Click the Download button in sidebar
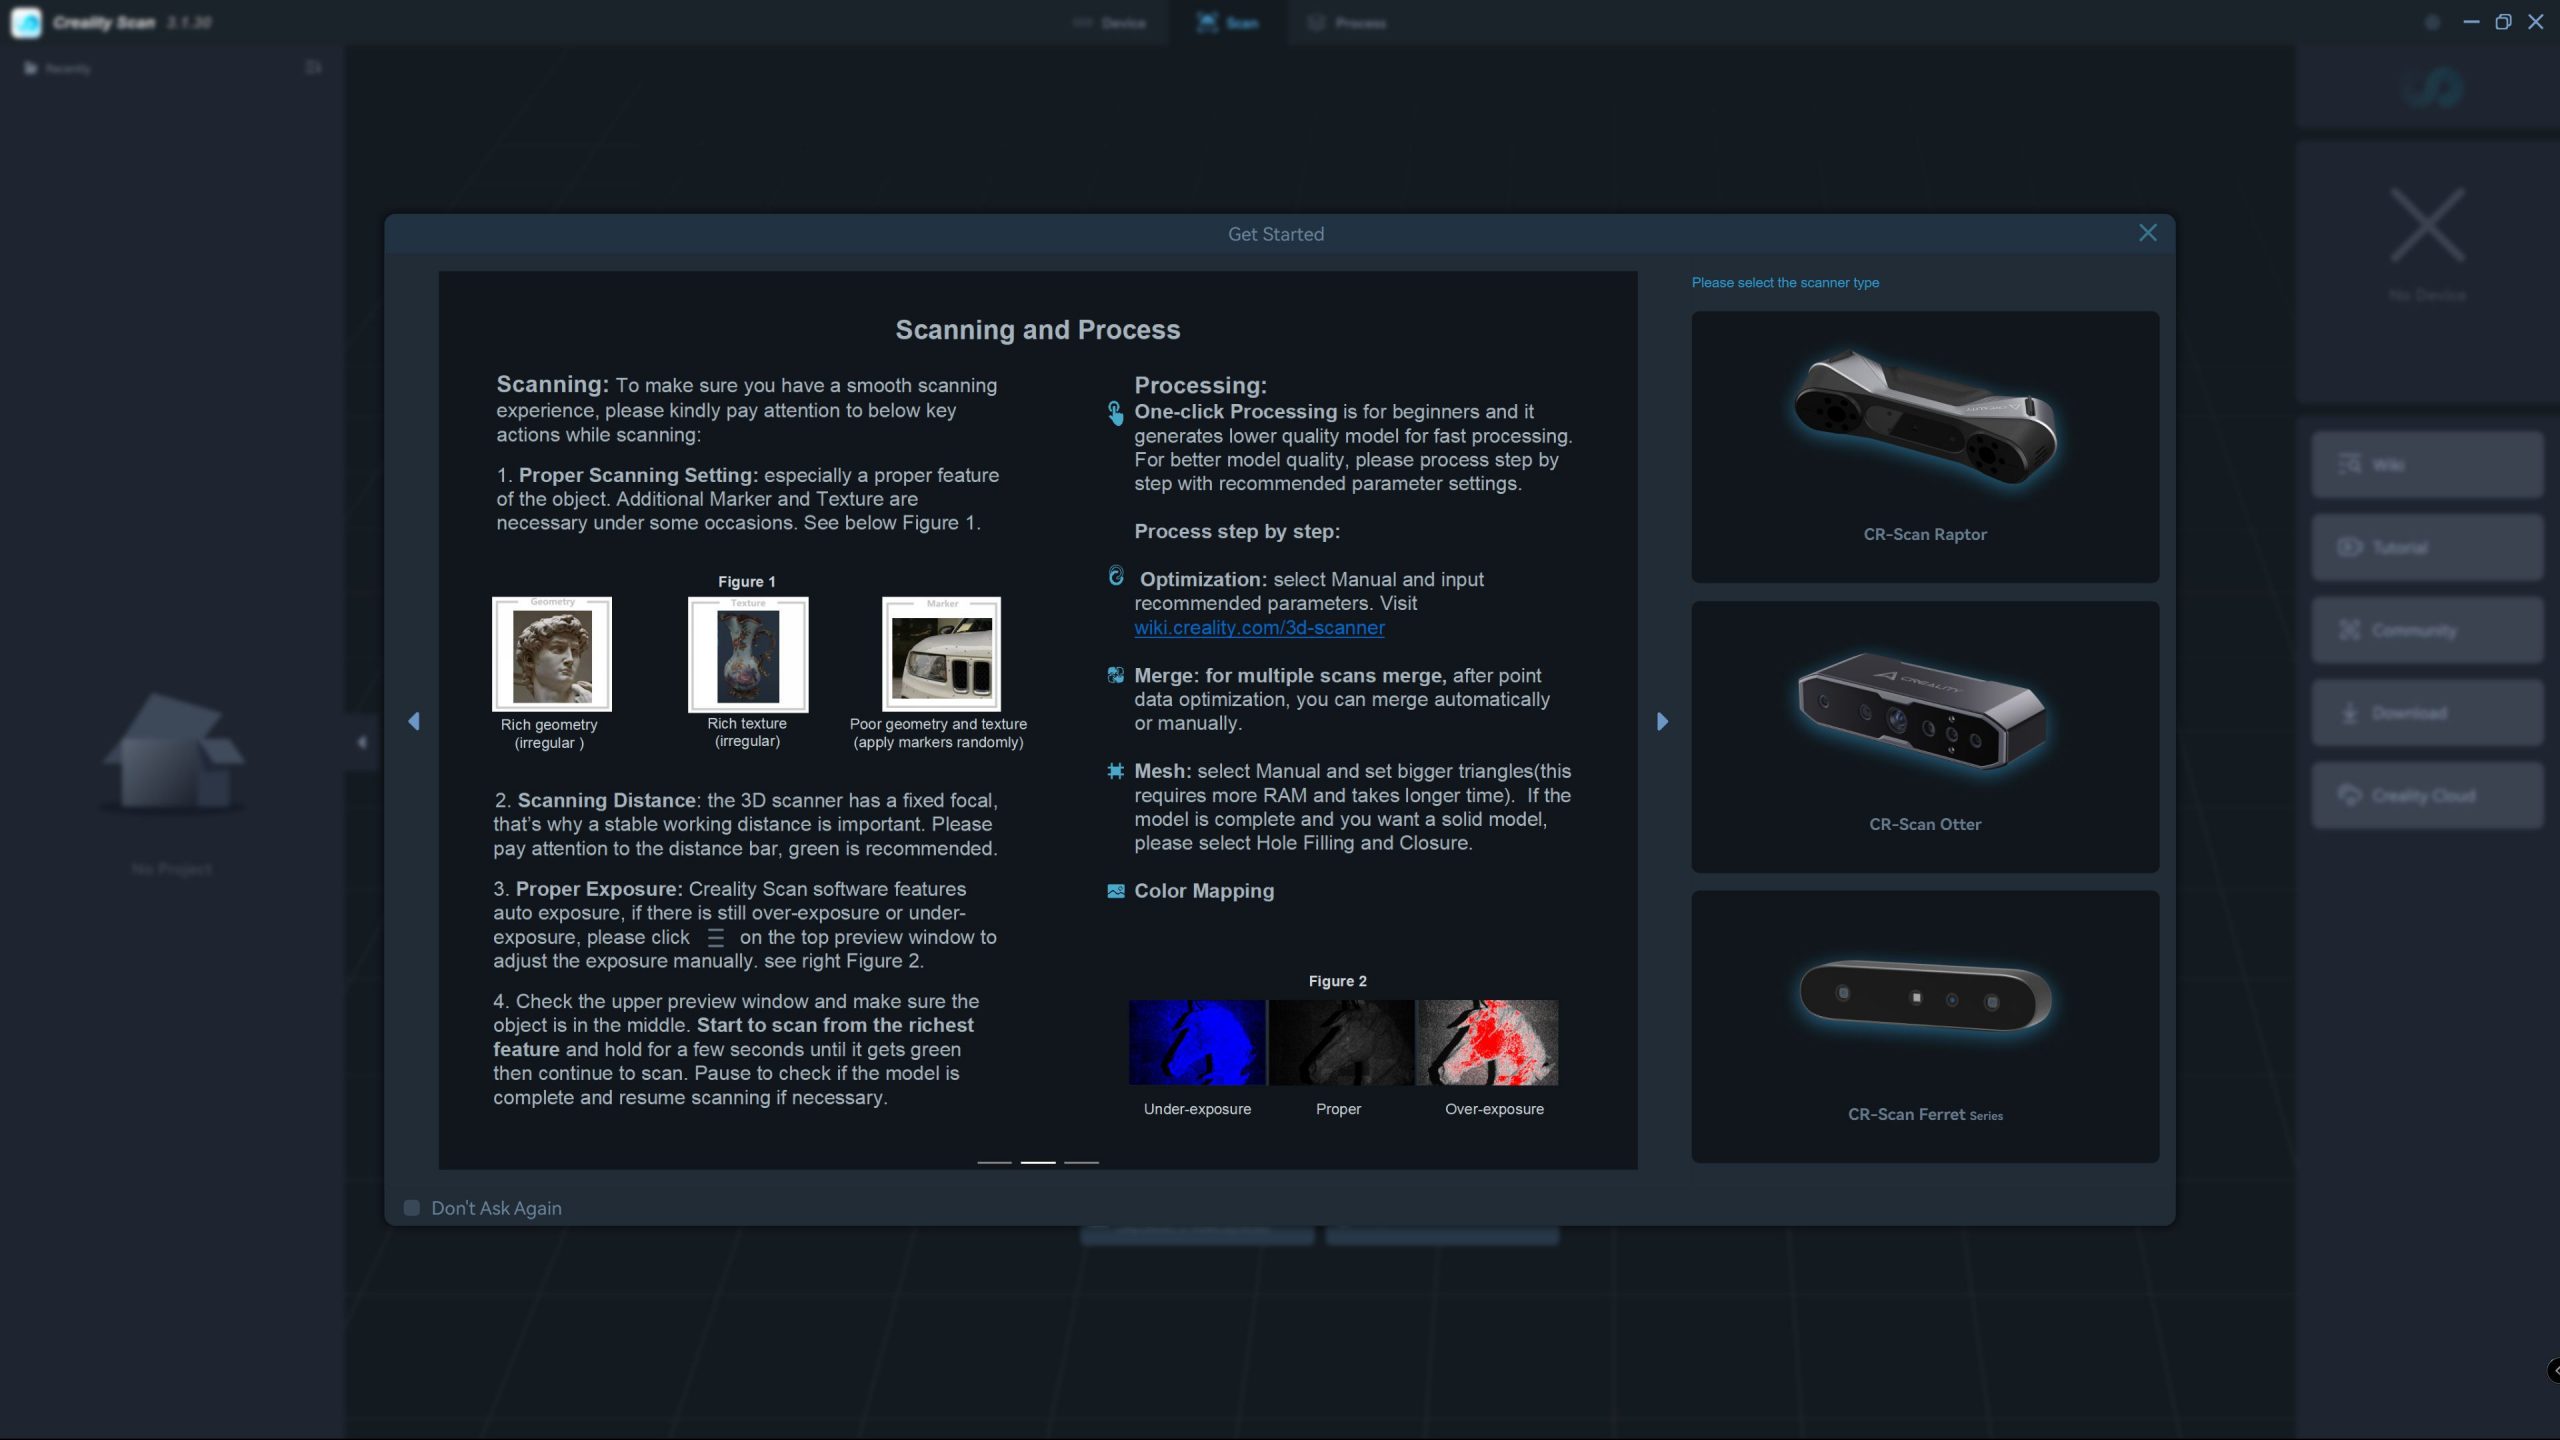 pos(2427,713)
